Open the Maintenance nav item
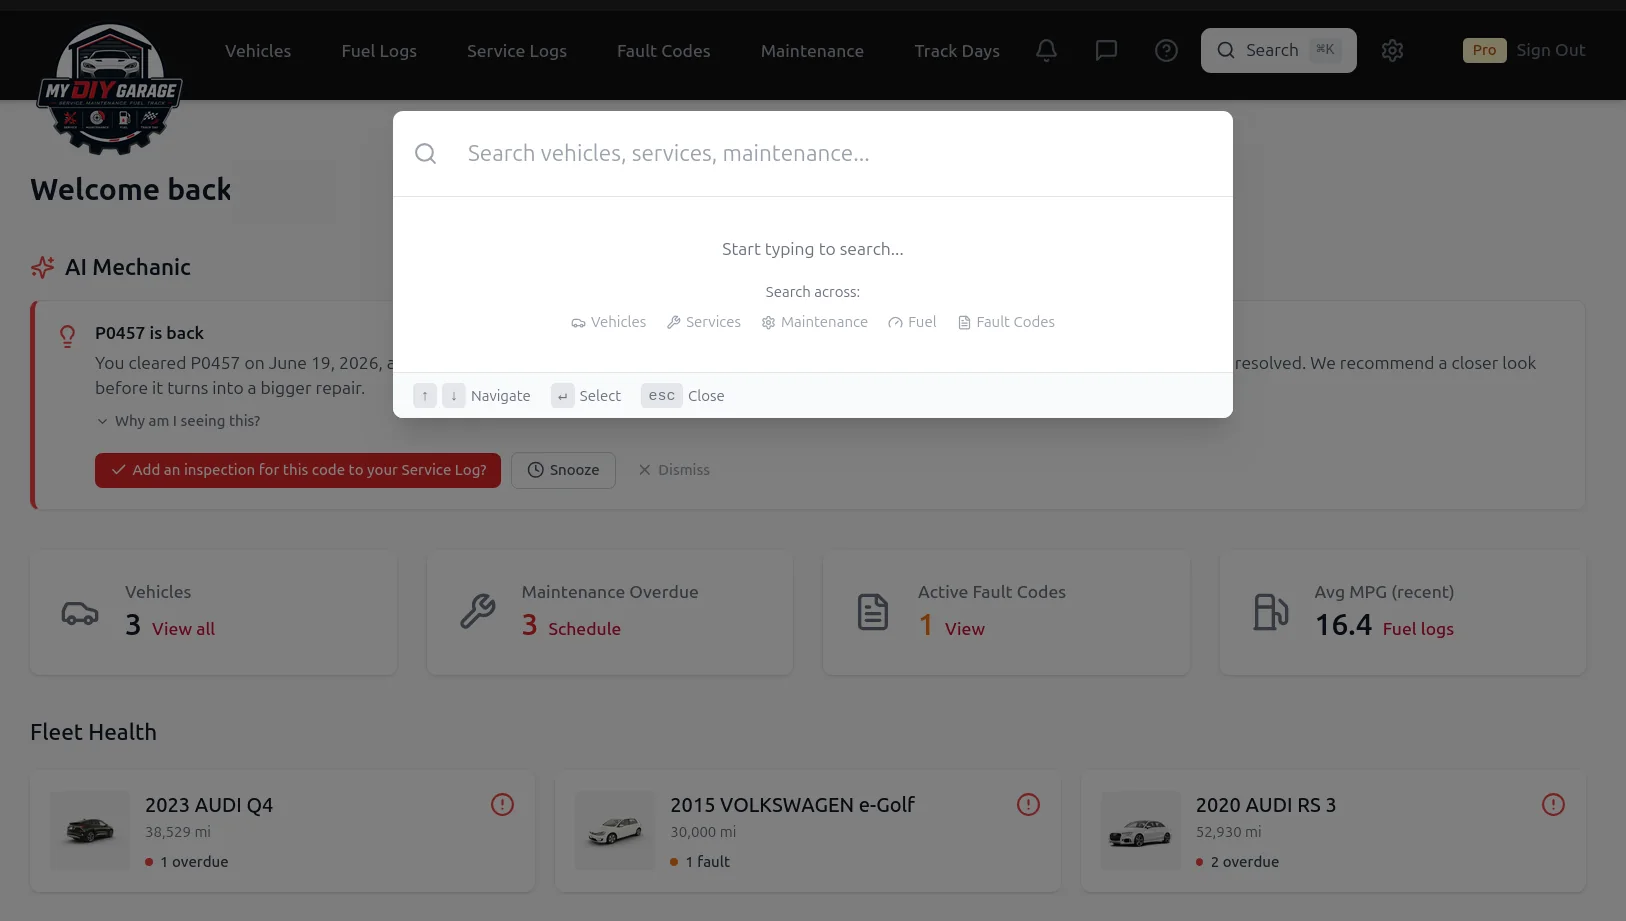 click(x=812, y=51)
